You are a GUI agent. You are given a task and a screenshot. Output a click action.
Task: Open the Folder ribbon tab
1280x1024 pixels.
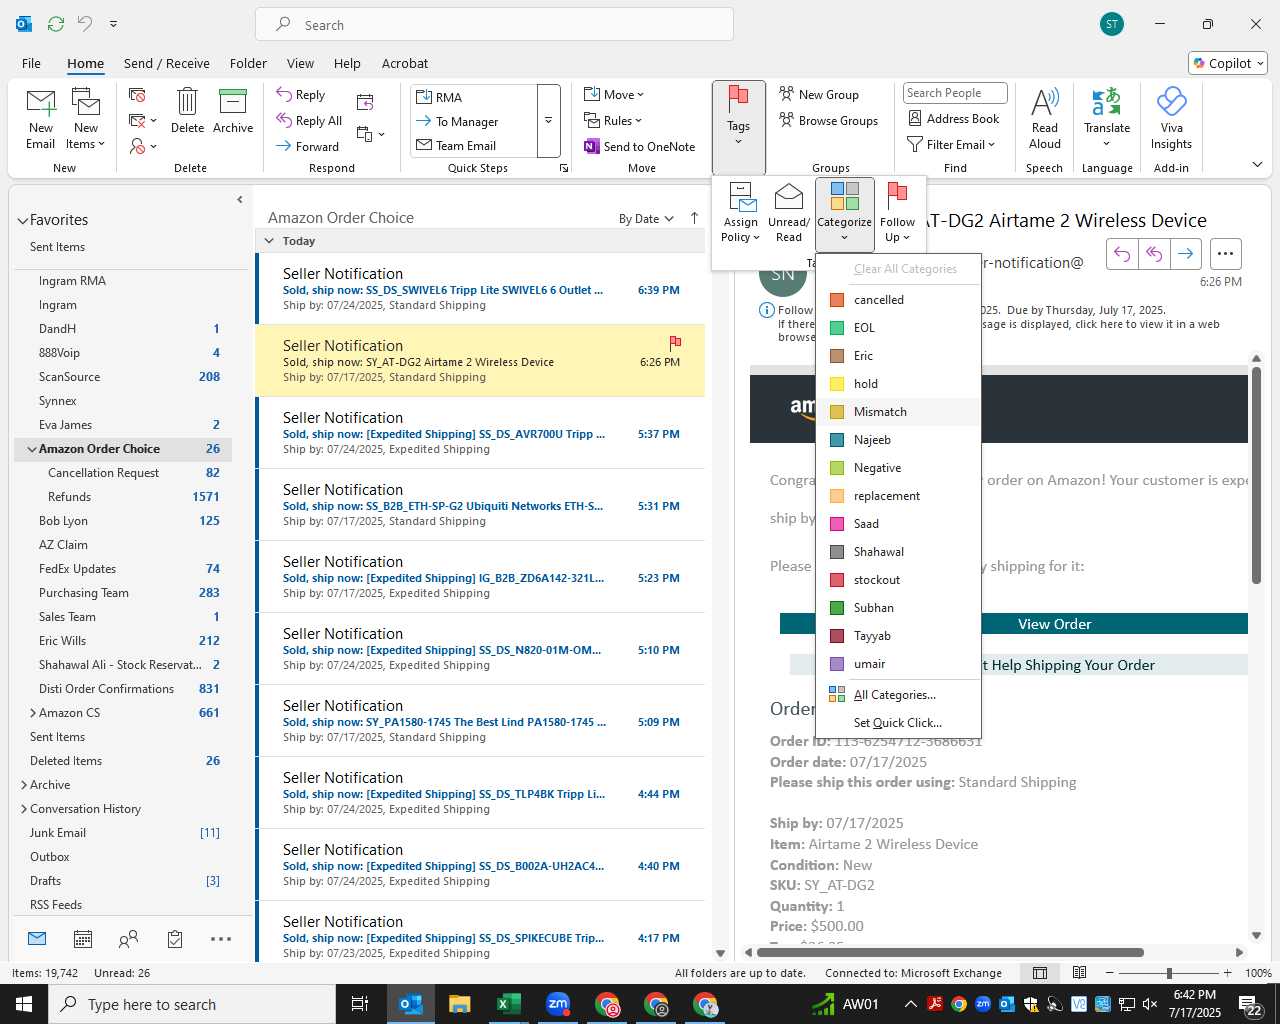tap(248, 63)
